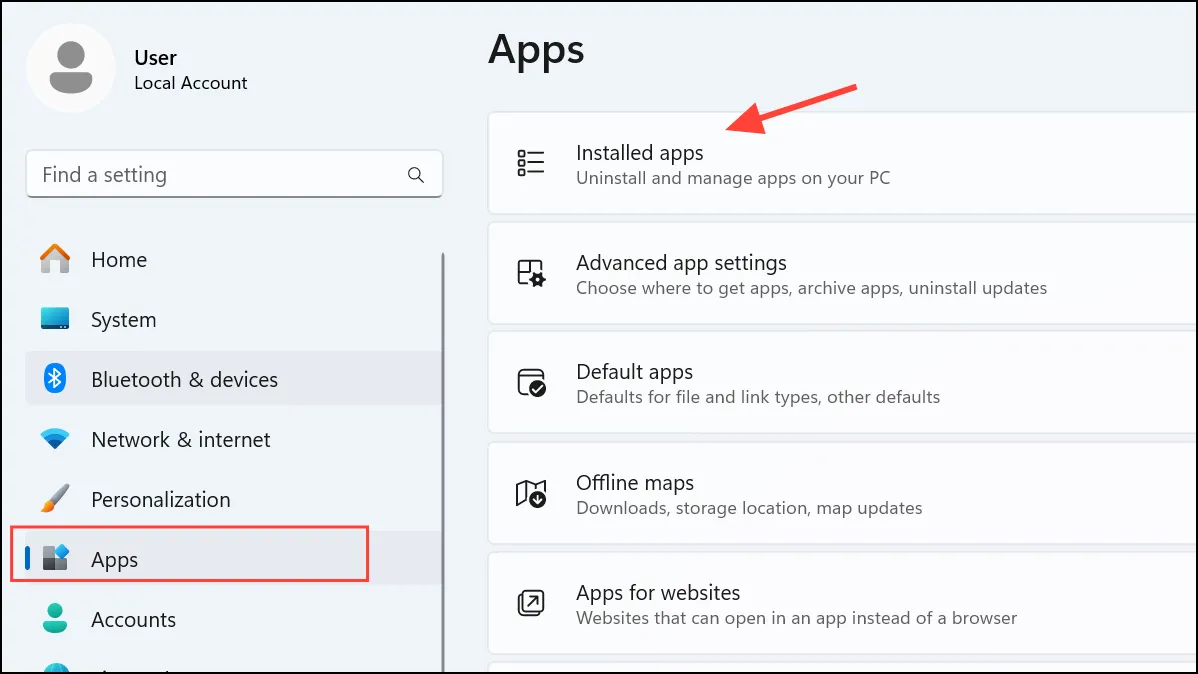Go to Home in the sidebar
This screenshot has width=1198, height=674.
[235, 259]
